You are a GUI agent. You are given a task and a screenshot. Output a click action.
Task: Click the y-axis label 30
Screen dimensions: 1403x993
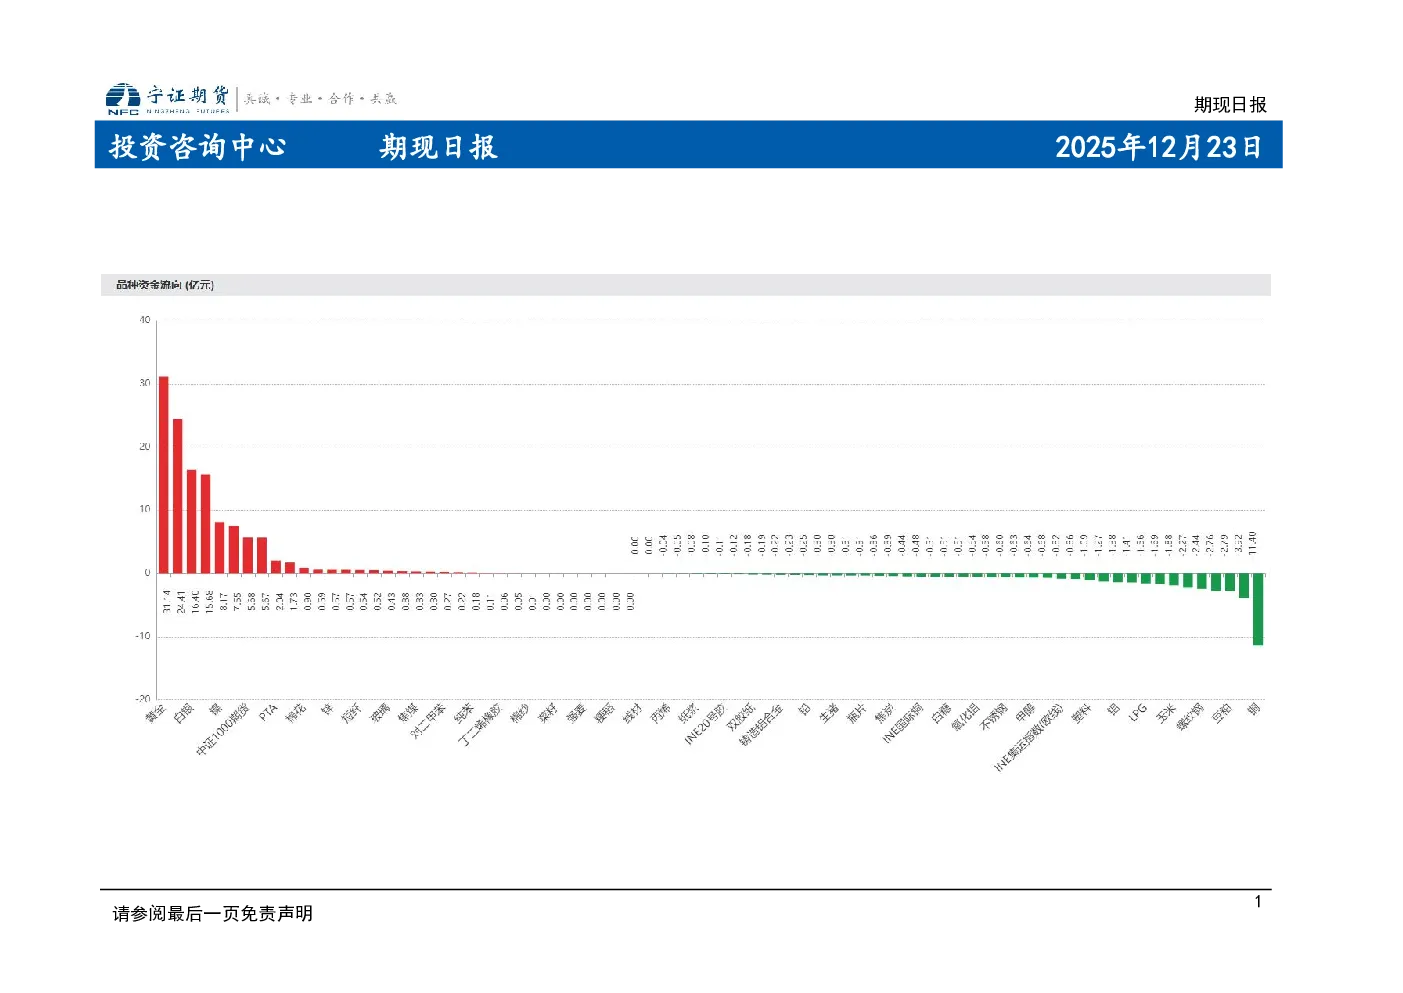(145, 383)
